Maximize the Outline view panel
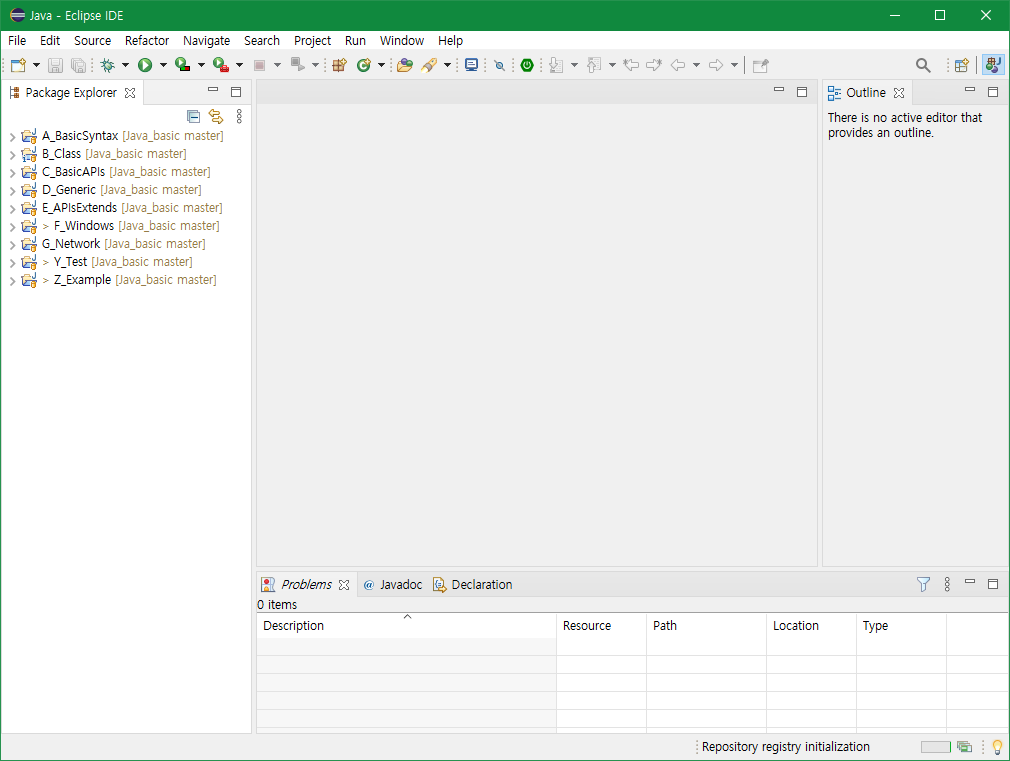Image resolution: width=1010 pixels, height=761 pixels. pos(993,92)
